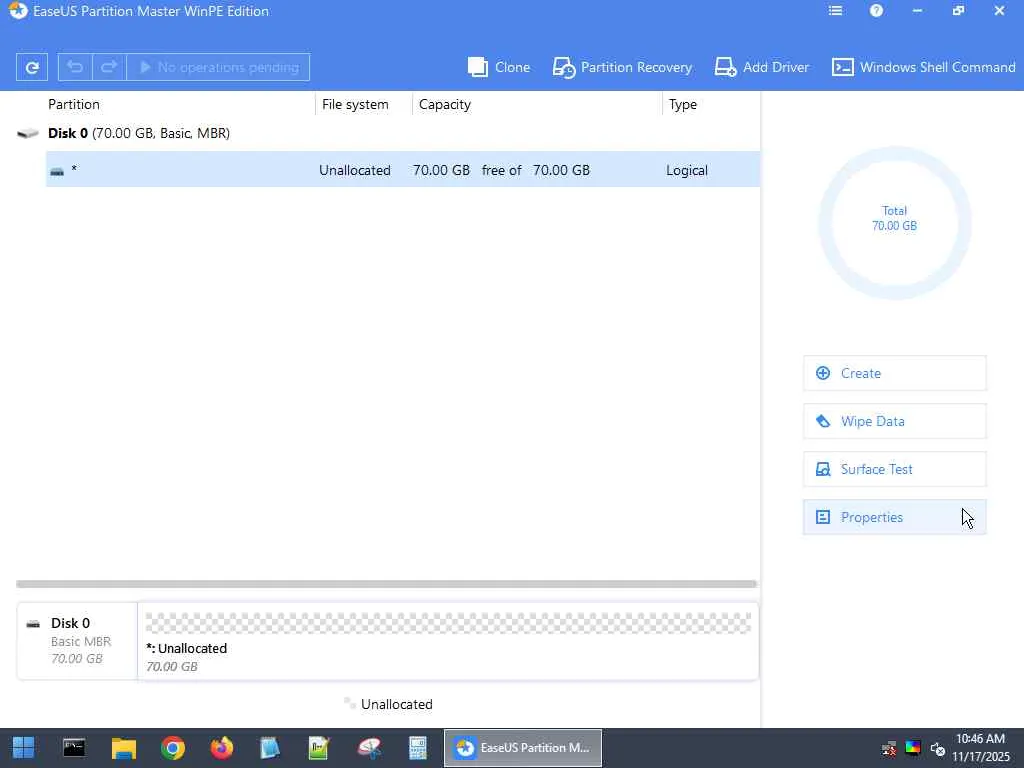1024x768 pixels.
Task: Click the Type column header
Action: pyautogui.click(x=682, y=104)
